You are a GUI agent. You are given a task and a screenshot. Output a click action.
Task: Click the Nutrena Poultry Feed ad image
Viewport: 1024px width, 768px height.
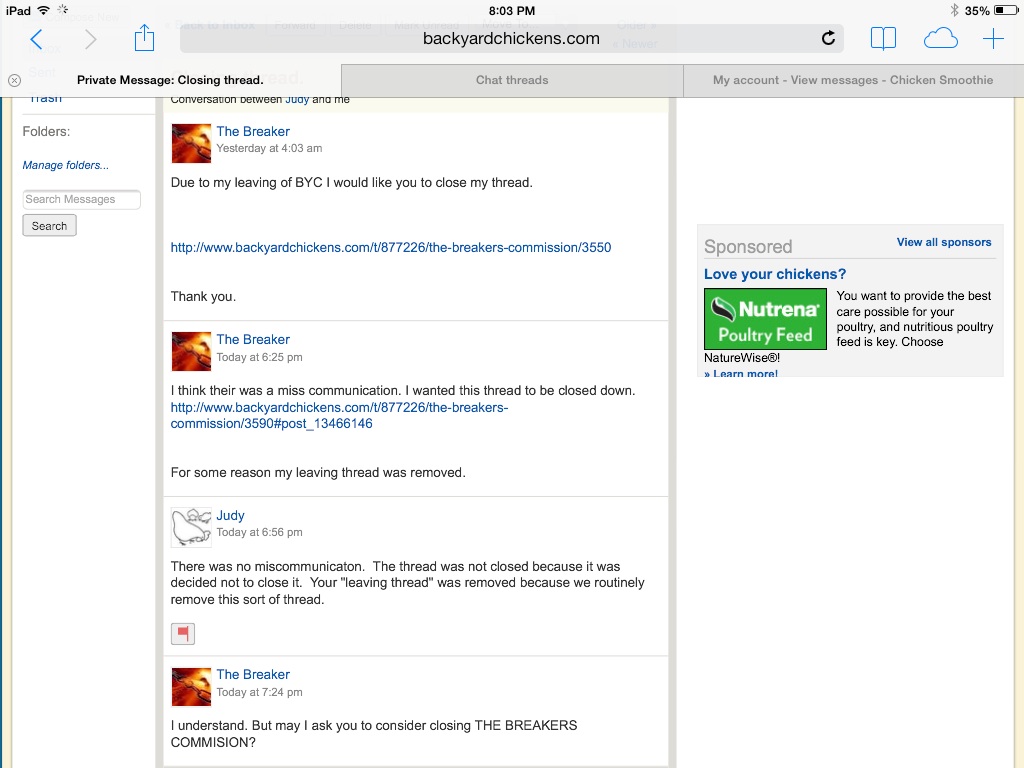765,319
